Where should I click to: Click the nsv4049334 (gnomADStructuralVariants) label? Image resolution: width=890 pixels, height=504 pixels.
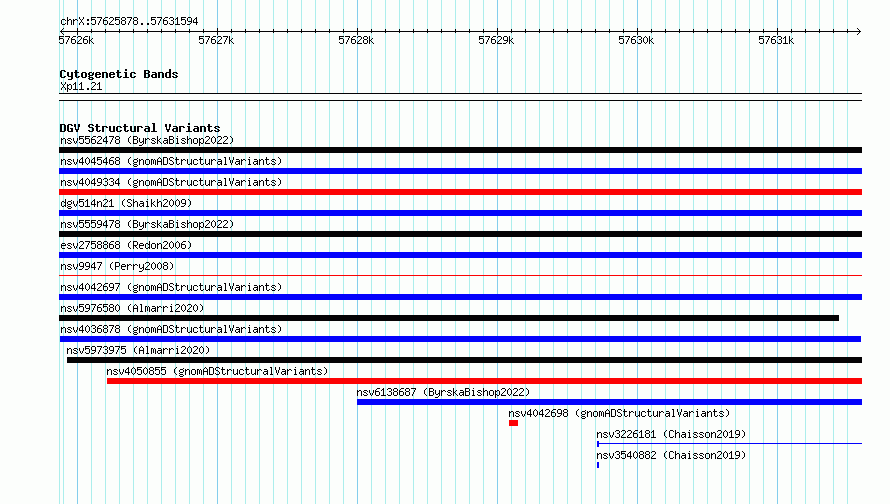pos(171,182)
